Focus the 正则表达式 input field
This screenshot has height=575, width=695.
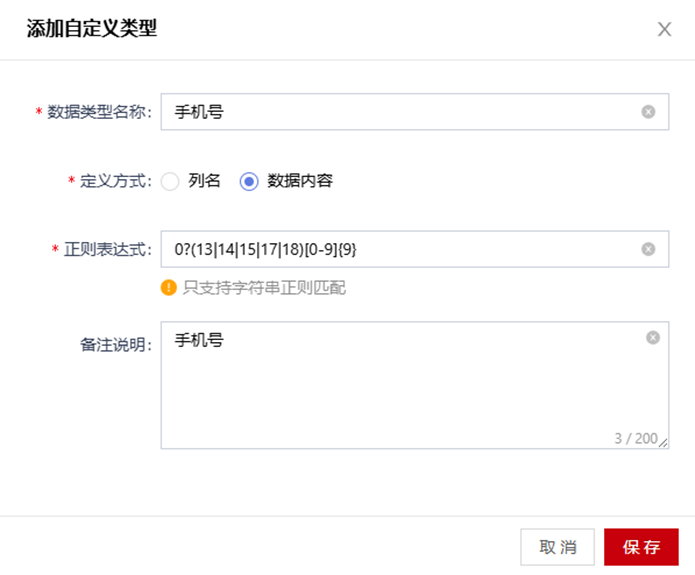[x=414, y=249]
